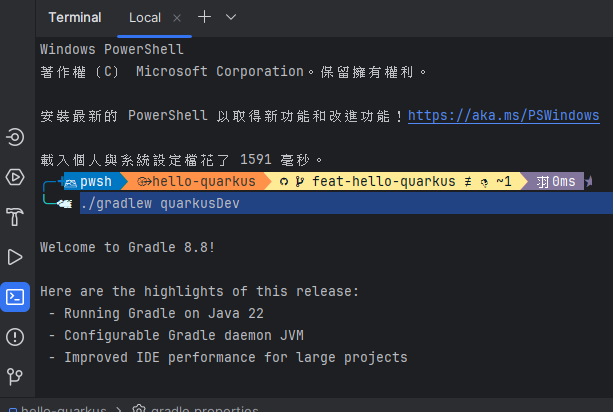The image size is (613, 412).
Task: Open the Problems exclamation icon
Action: click(15, 337)
